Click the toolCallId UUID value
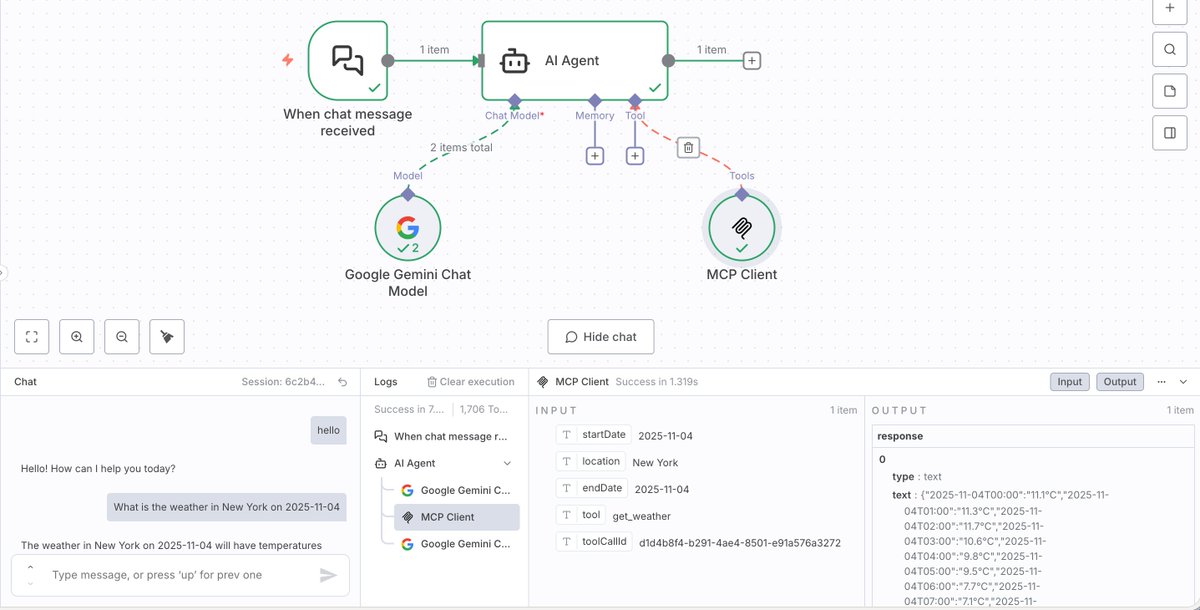1200x610 pixels. pos(740,543)
